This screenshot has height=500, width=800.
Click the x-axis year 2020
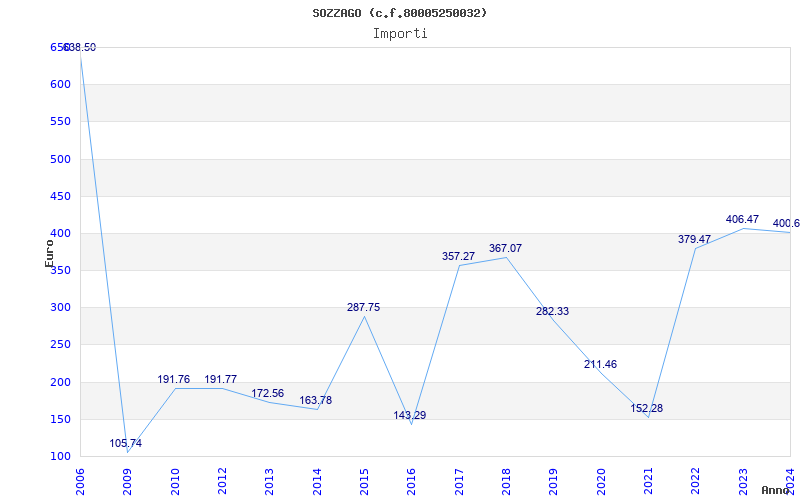click(601, 481)
